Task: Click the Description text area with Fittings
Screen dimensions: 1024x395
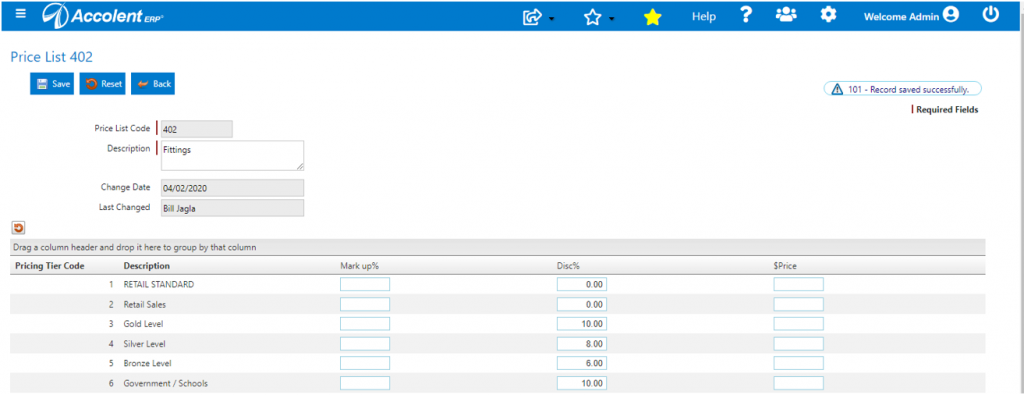Action: tap(232, 155)
